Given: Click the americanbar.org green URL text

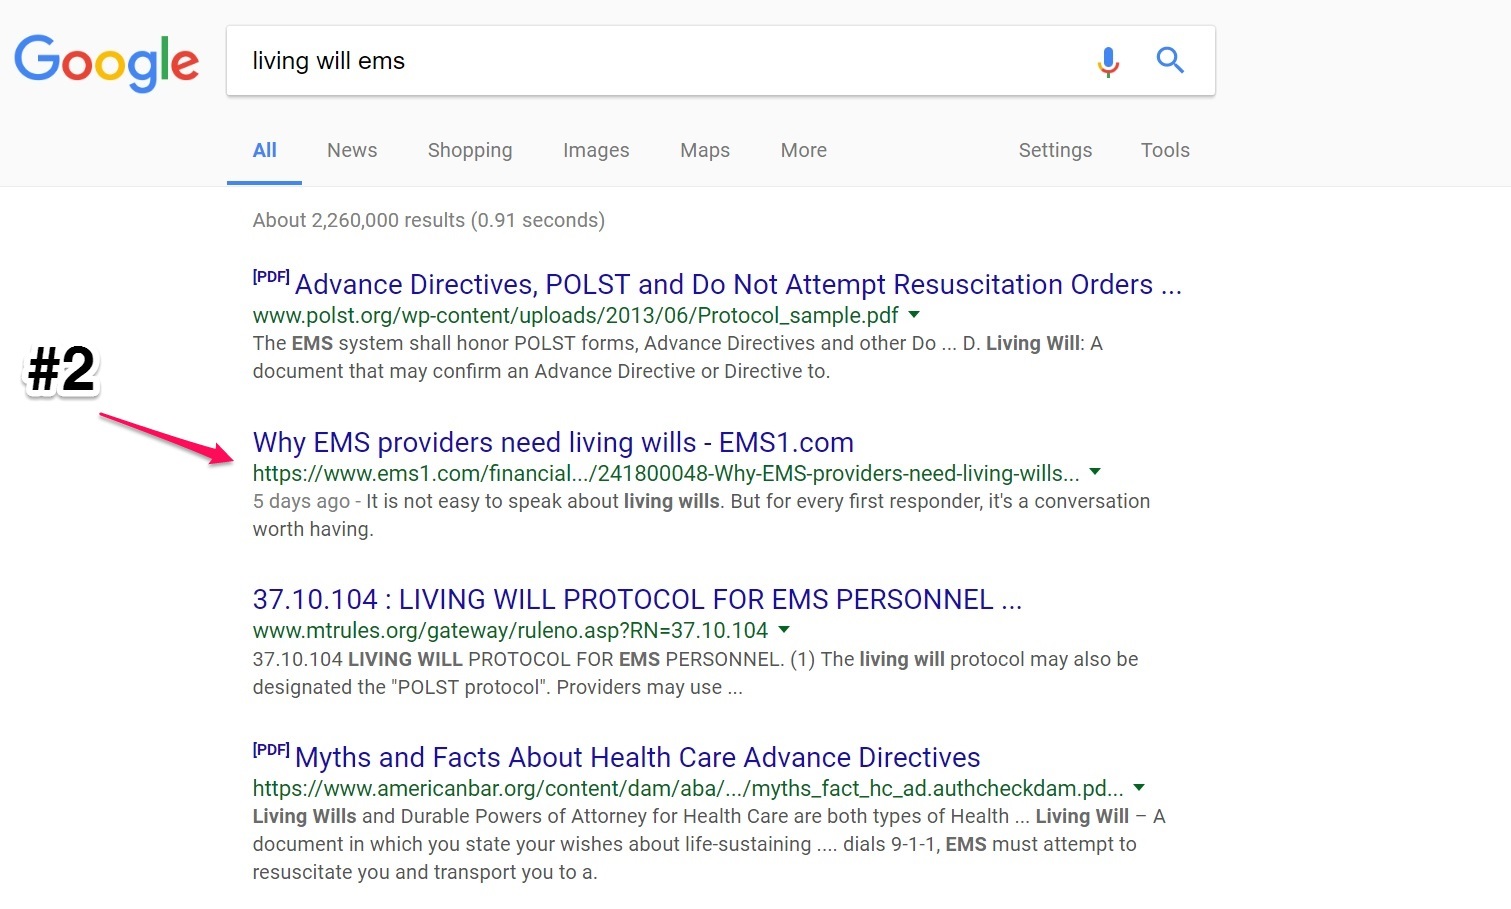Looking at the screenshot, I should coord(688,788).
